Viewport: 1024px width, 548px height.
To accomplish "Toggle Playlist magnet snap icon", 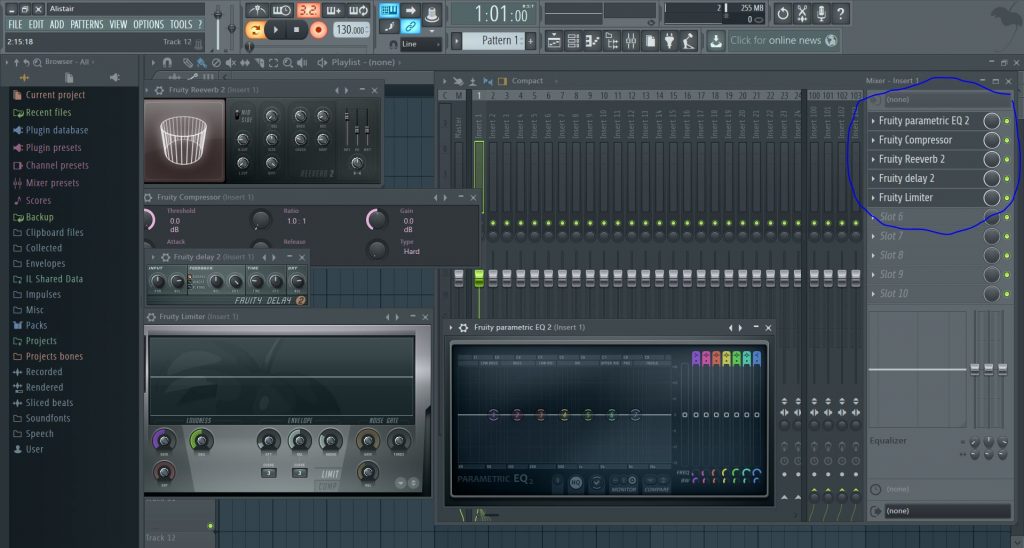I will 167,62.
